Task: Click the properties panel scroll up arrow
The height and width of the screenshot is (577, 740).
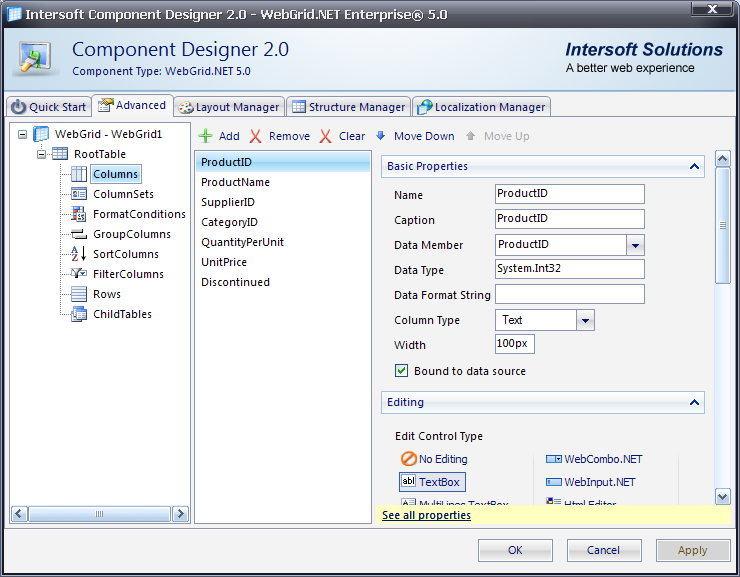Action: (723, 159)
